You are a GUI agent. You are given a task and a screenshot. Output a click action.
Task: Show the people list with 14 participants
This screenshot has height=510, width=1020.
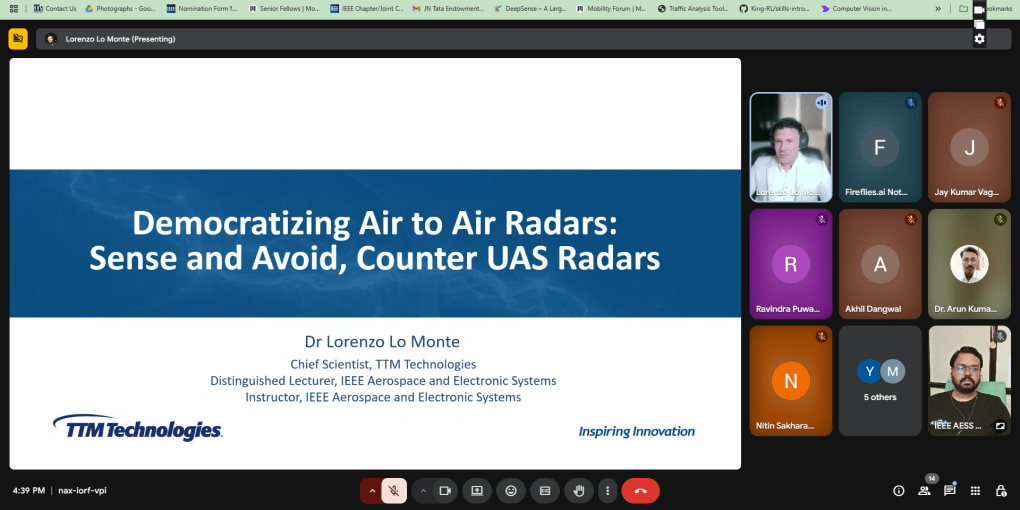924,490
